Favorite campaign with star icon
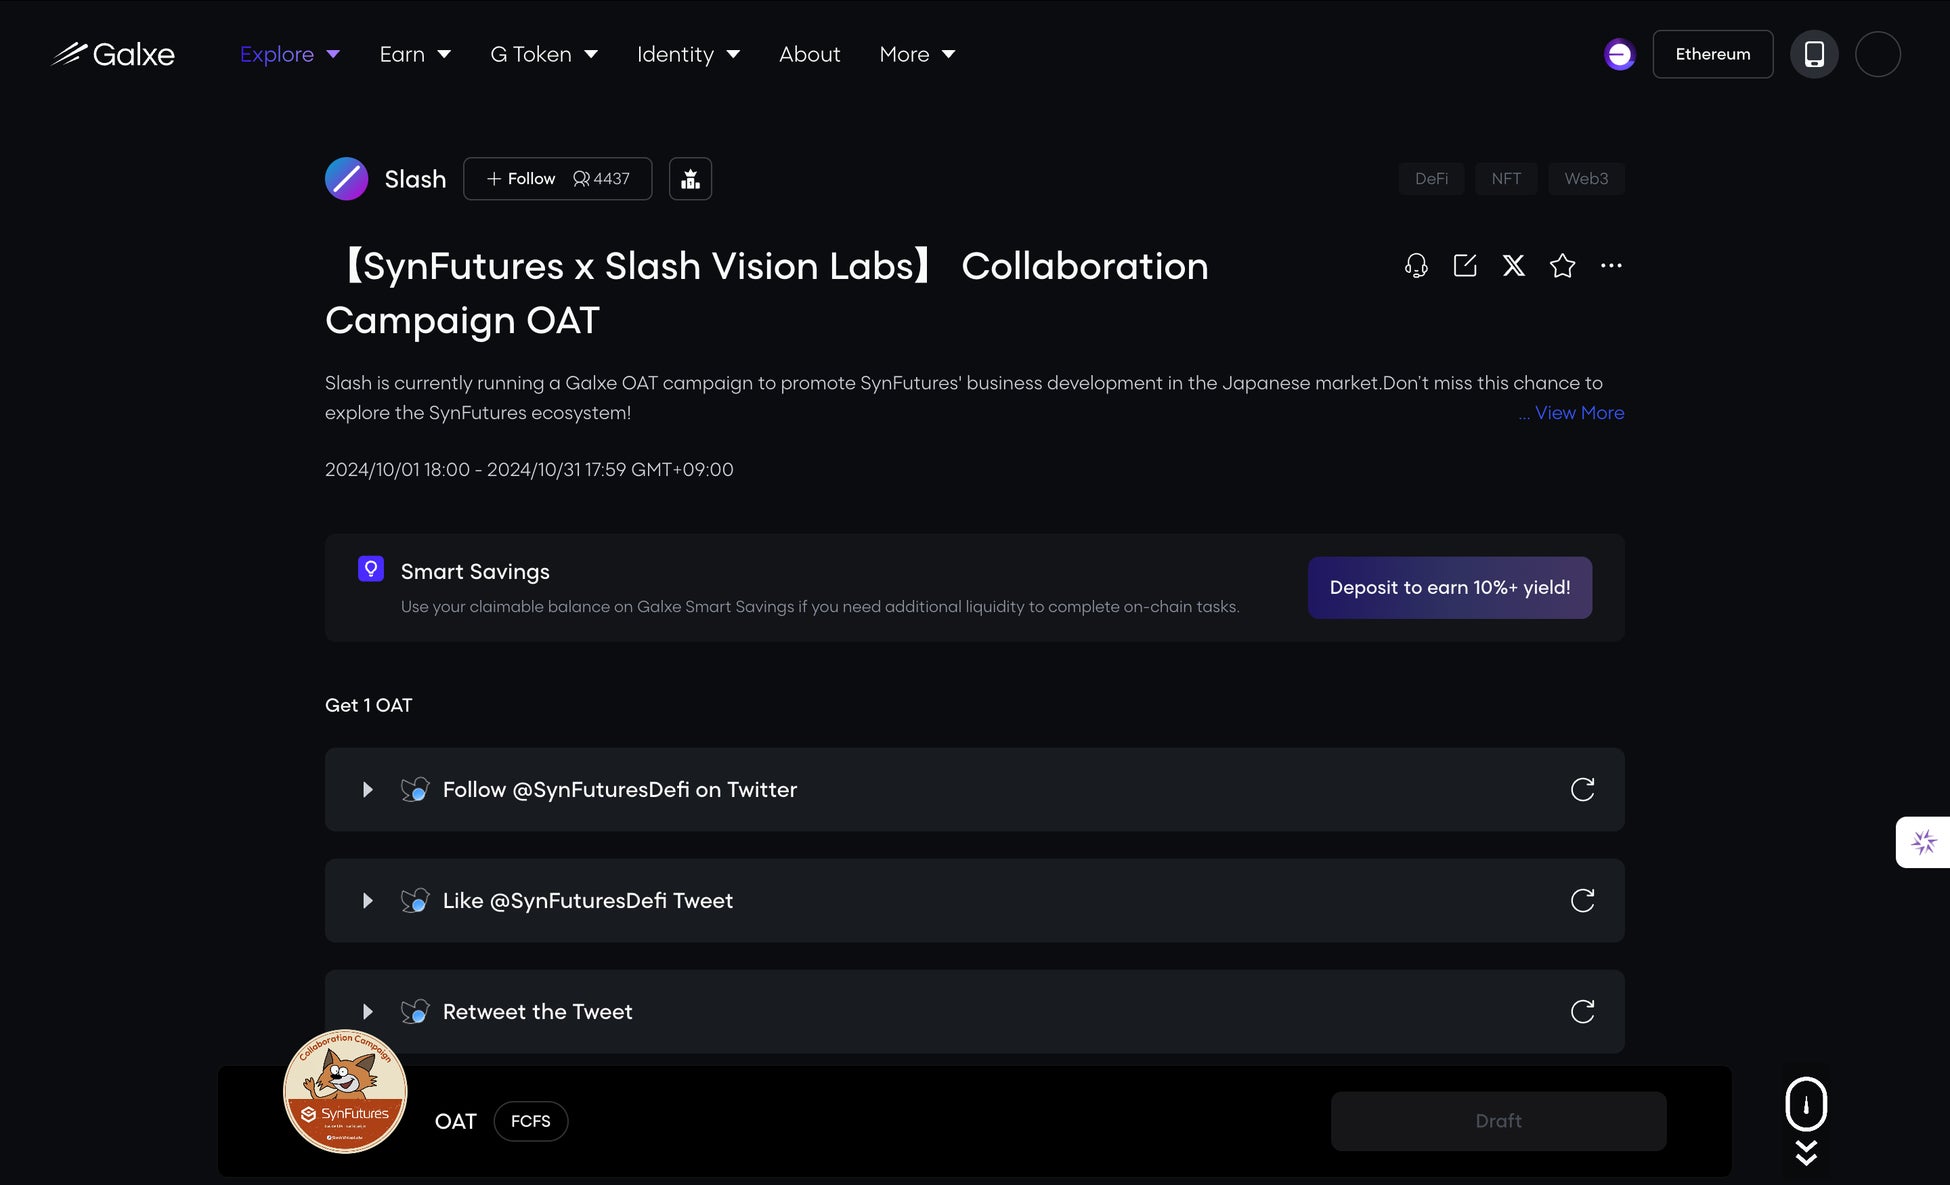The height and width of the screenshot is (1185, 1950). [1562, 265]
